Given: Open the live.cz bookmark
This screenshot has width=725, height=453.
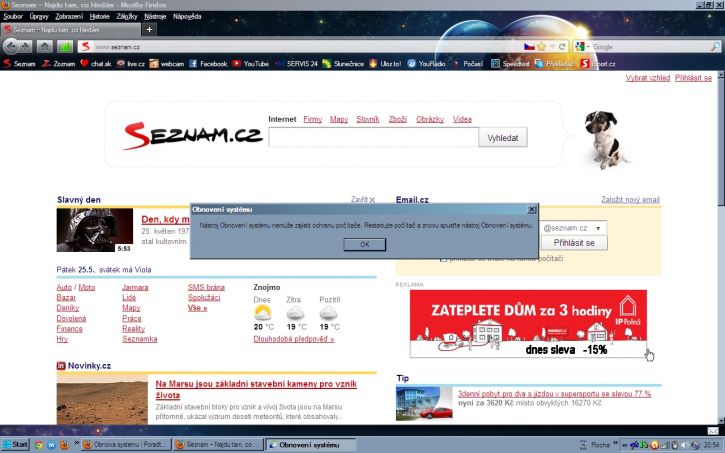Looking at the screenshot, I should point(130,64).
